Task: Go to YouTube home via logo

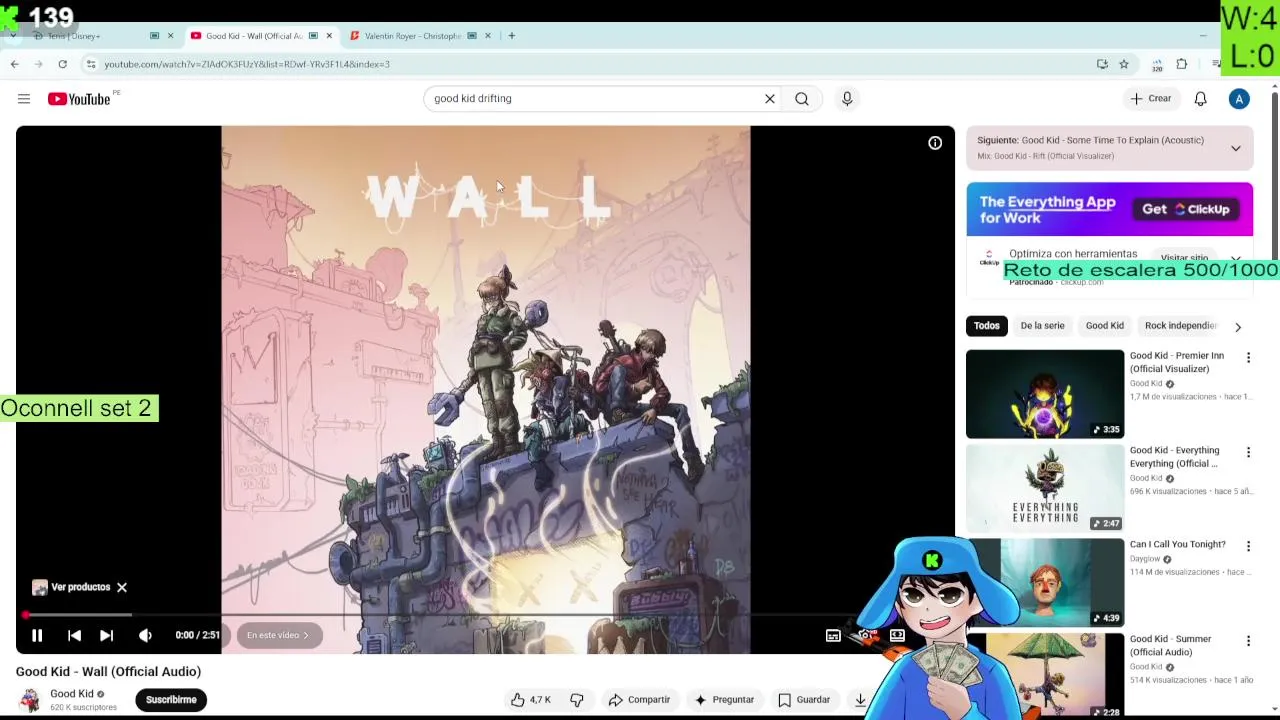Action: 79,99
